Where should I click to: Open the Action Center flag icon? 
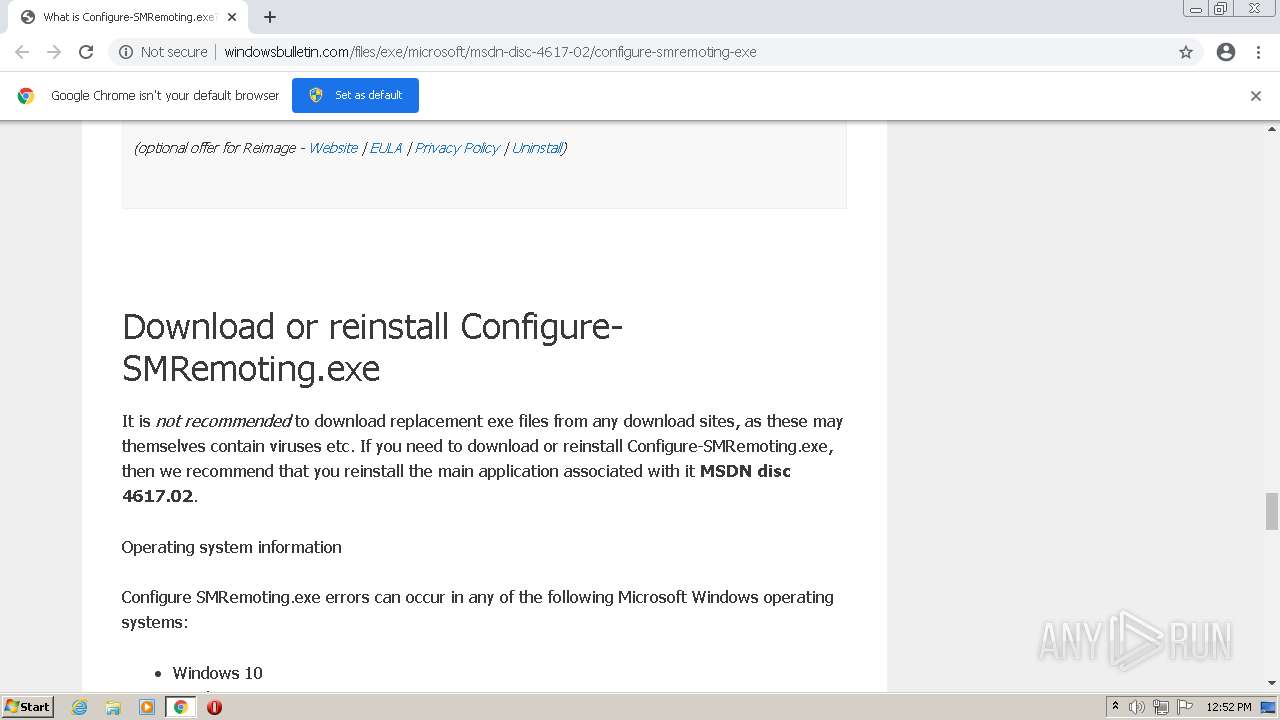pos(1185,707)
